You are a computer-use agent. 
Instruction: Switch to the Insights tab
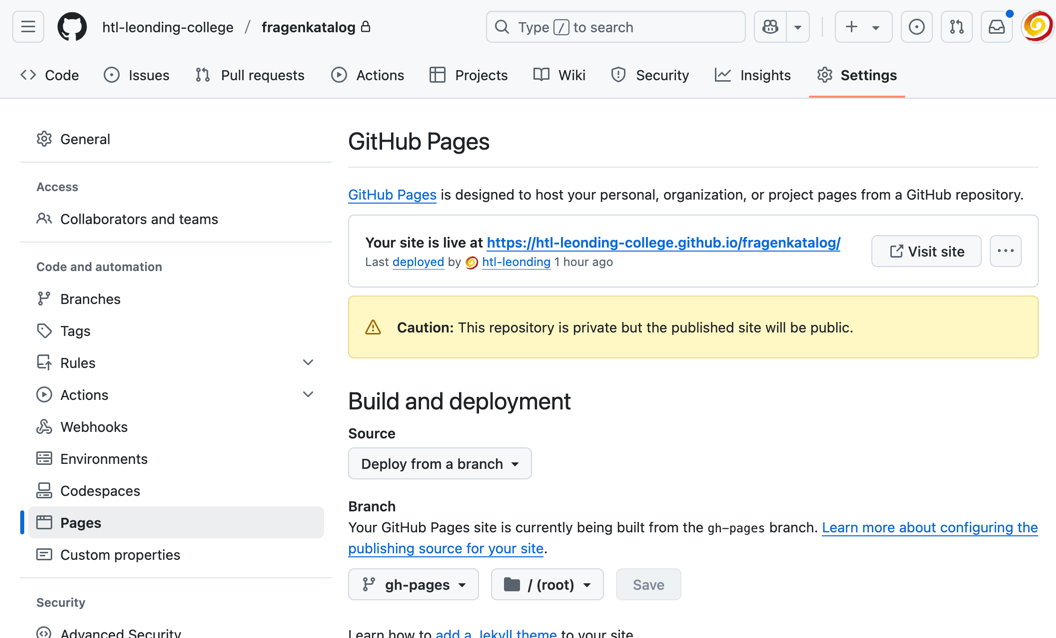[x=752, y=75]
